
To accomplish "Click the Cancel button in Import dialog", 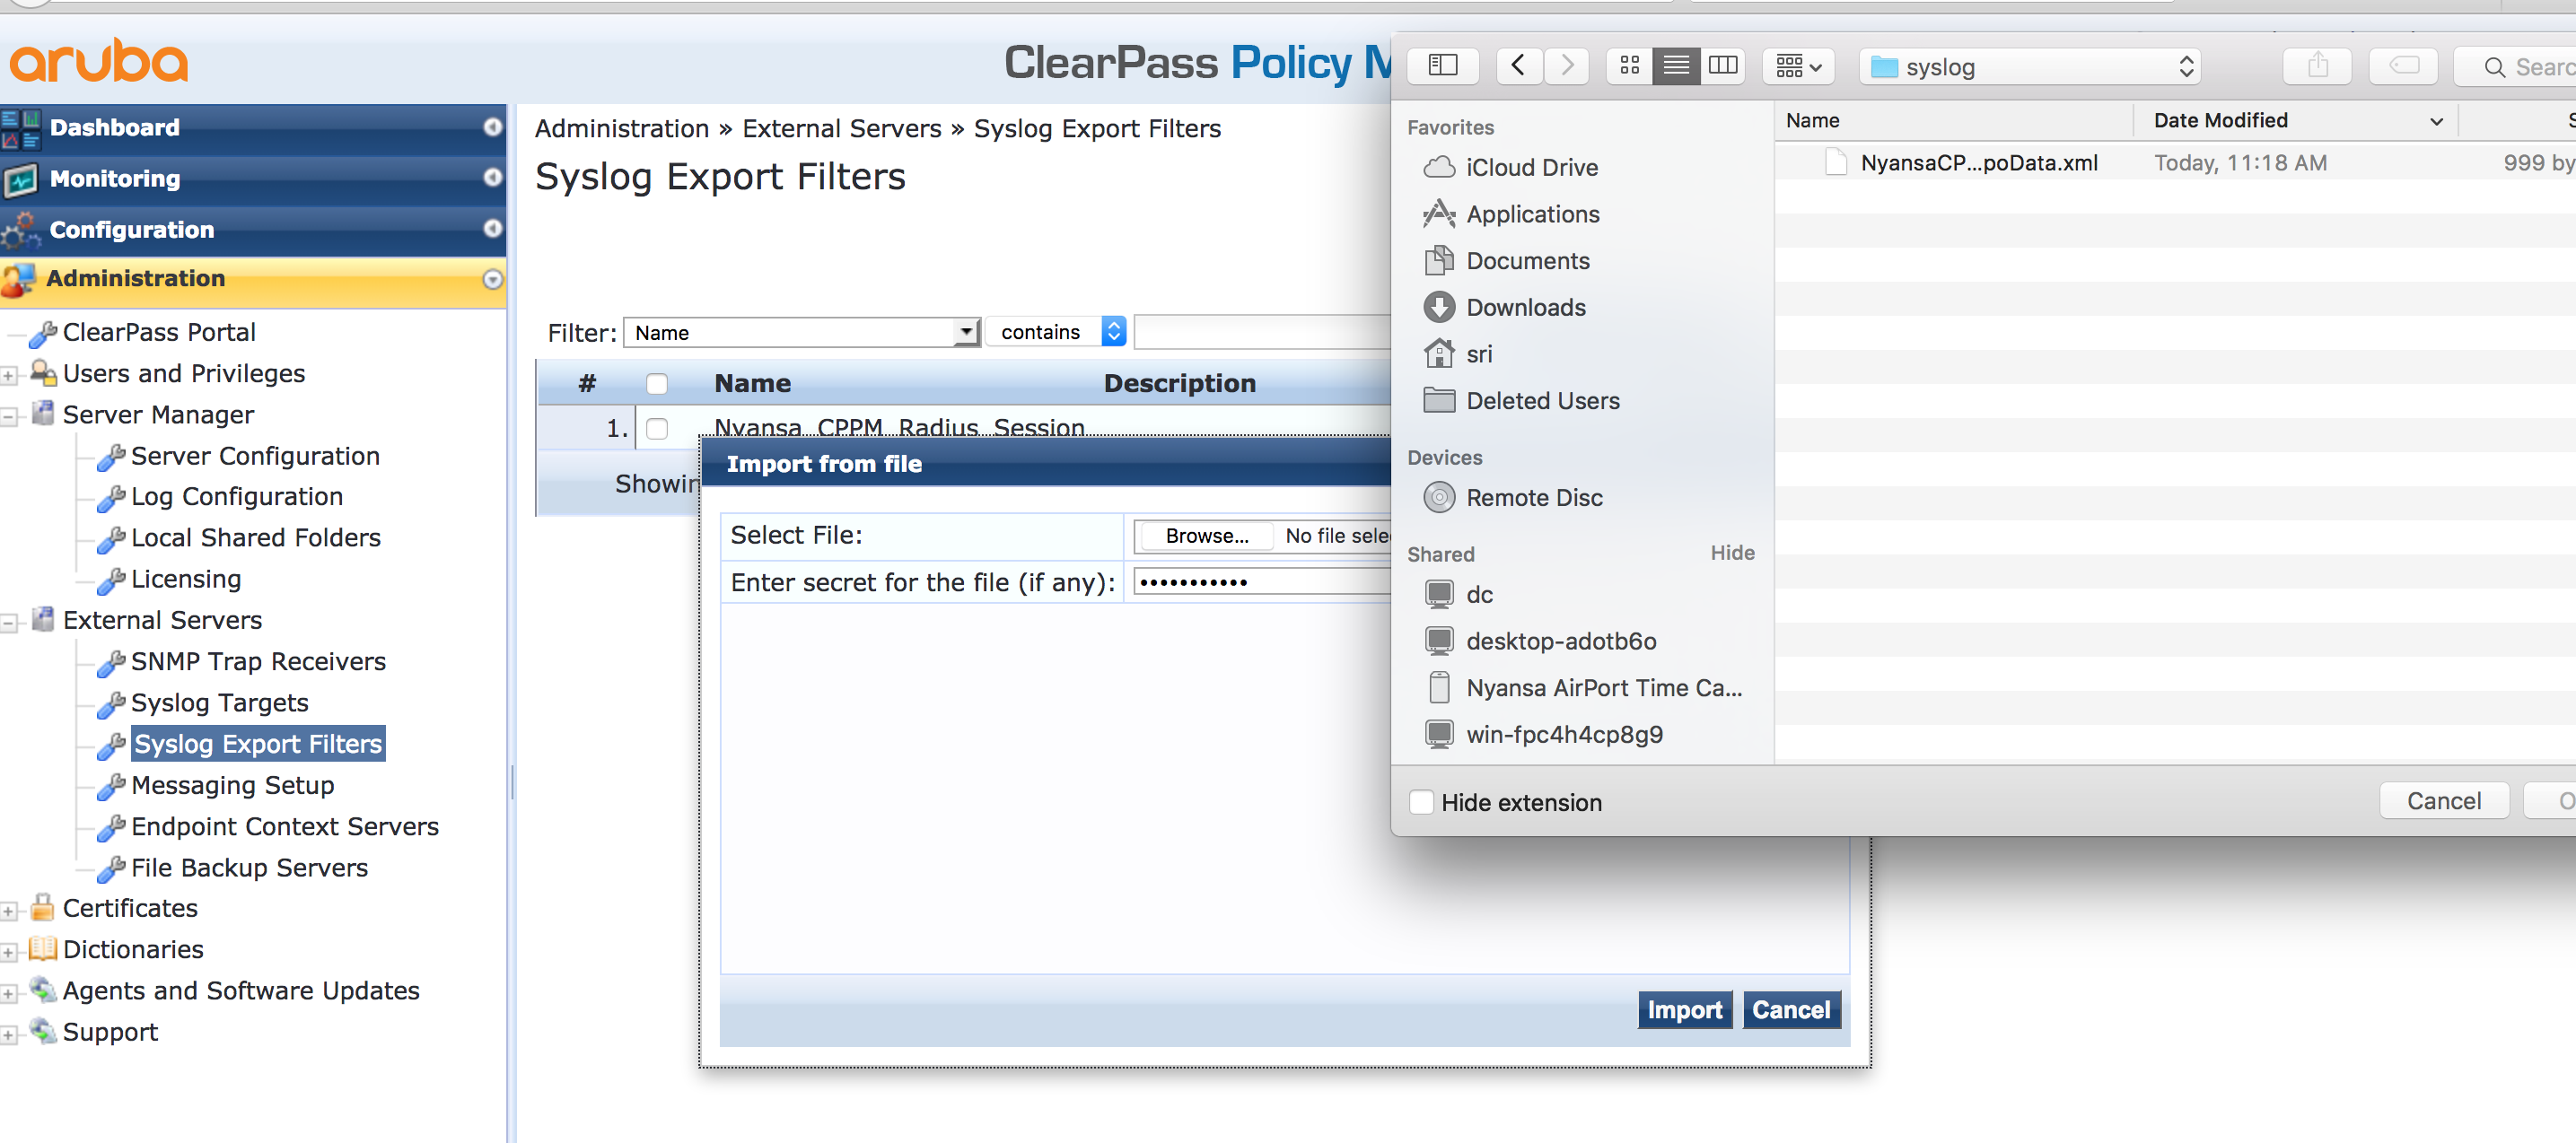I will (1789, 1008).
